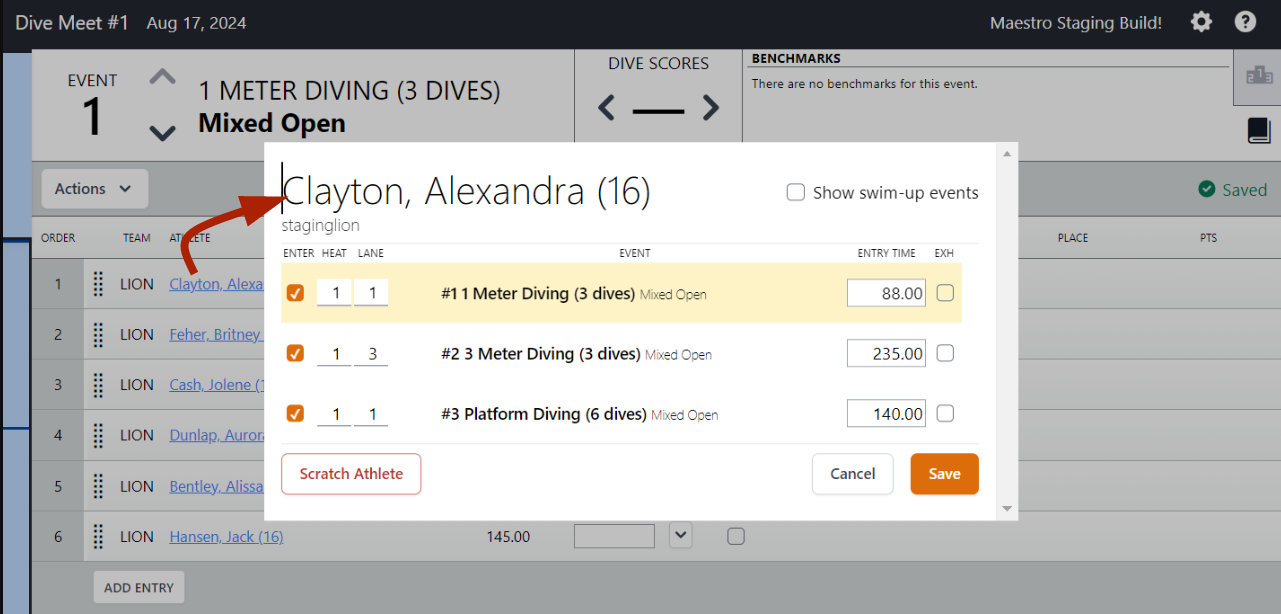
Task: Click previous dive scores left arrow
Action: (x=606, y=107)
